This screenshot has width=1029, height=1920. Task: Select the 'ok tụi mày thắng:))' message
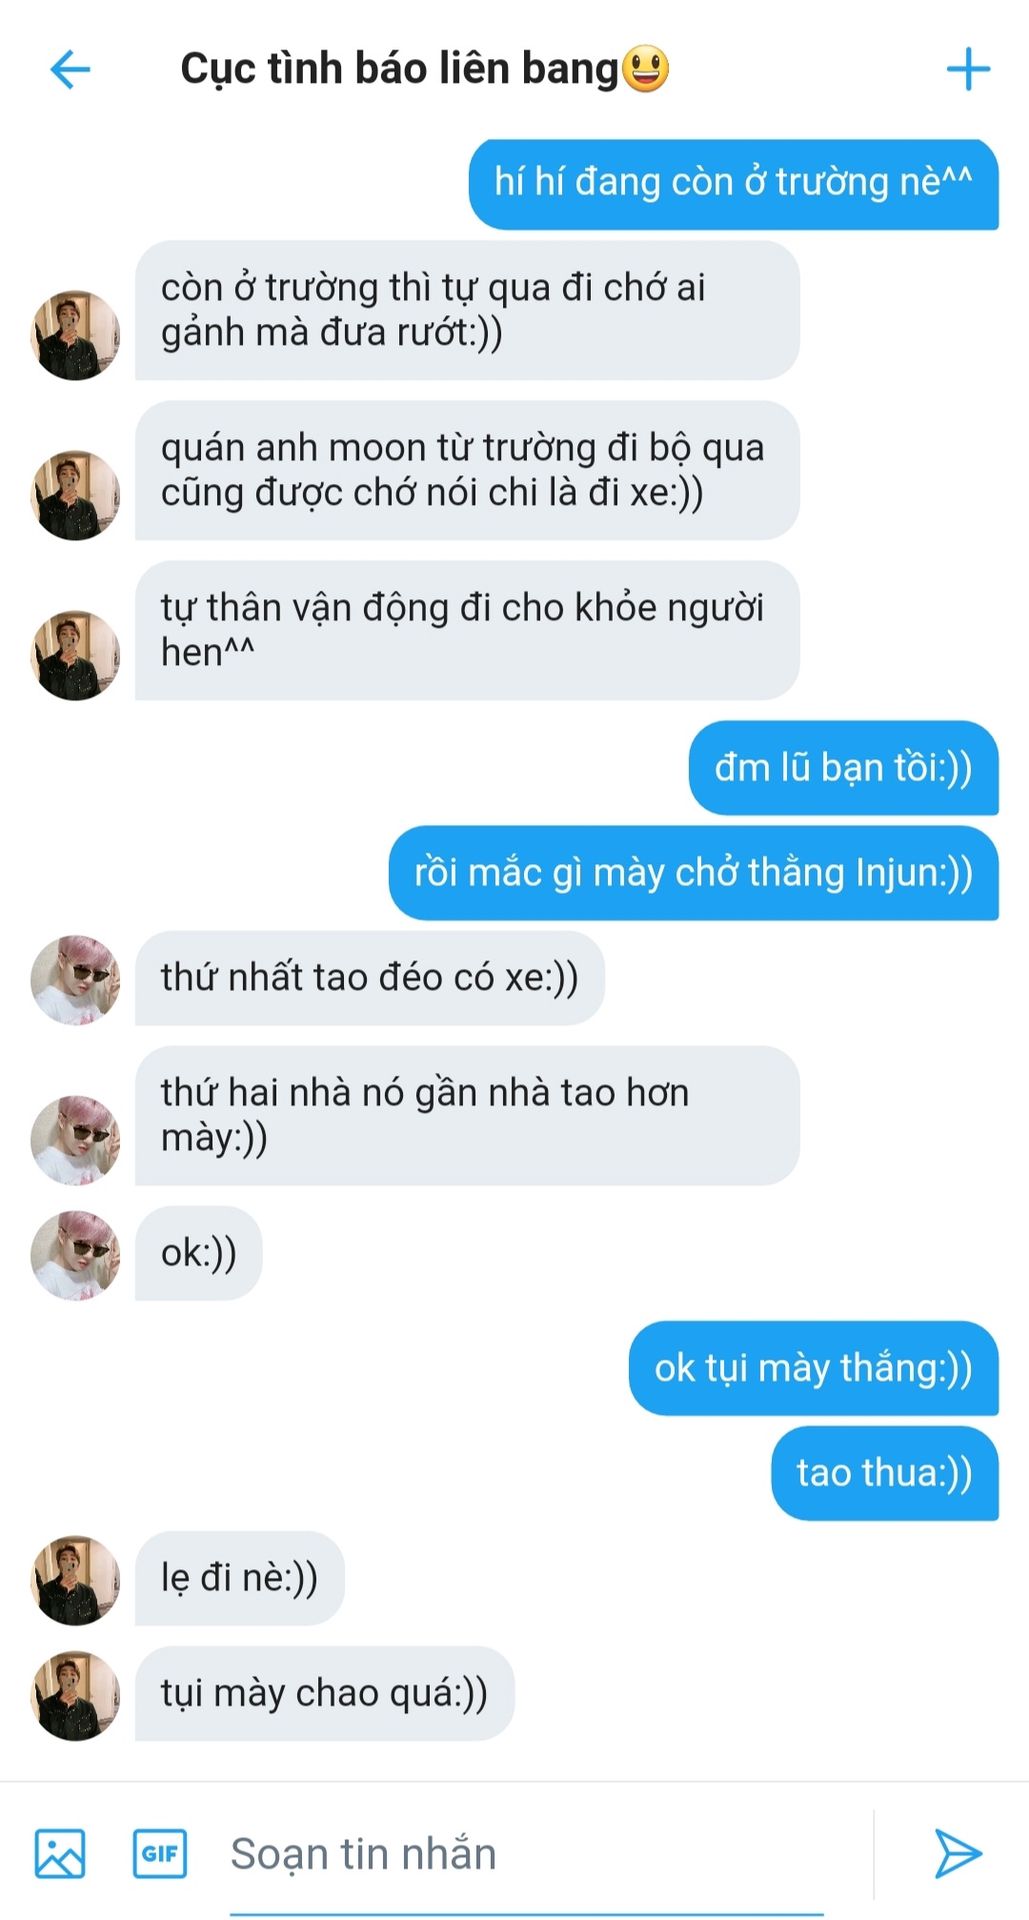click(x=813, y=1368)
